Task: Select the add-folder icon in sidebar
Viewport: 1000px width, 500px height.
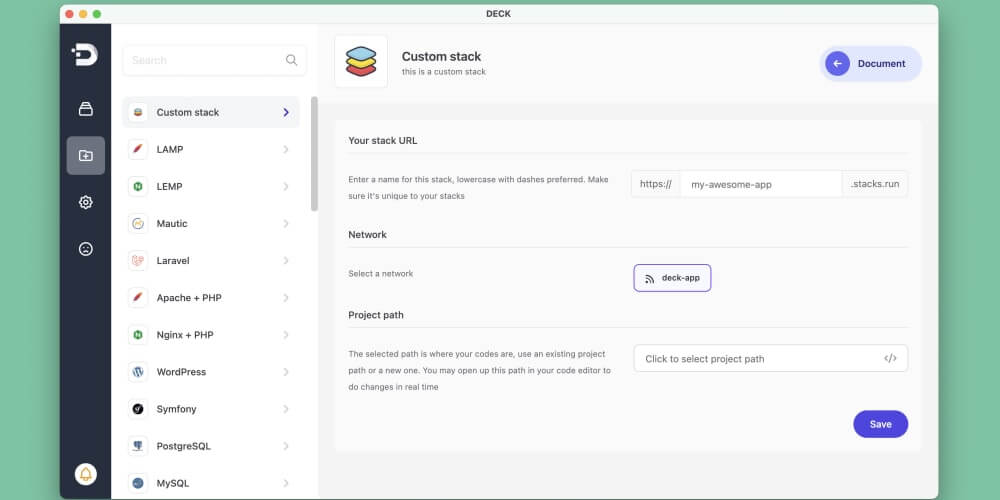Action: point(85,156)
